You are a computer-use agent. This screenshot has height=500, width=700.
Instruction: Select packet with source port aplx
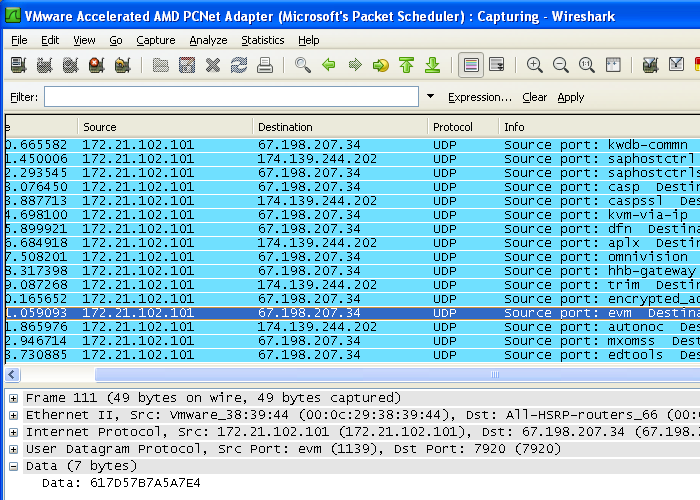point(352,243)
